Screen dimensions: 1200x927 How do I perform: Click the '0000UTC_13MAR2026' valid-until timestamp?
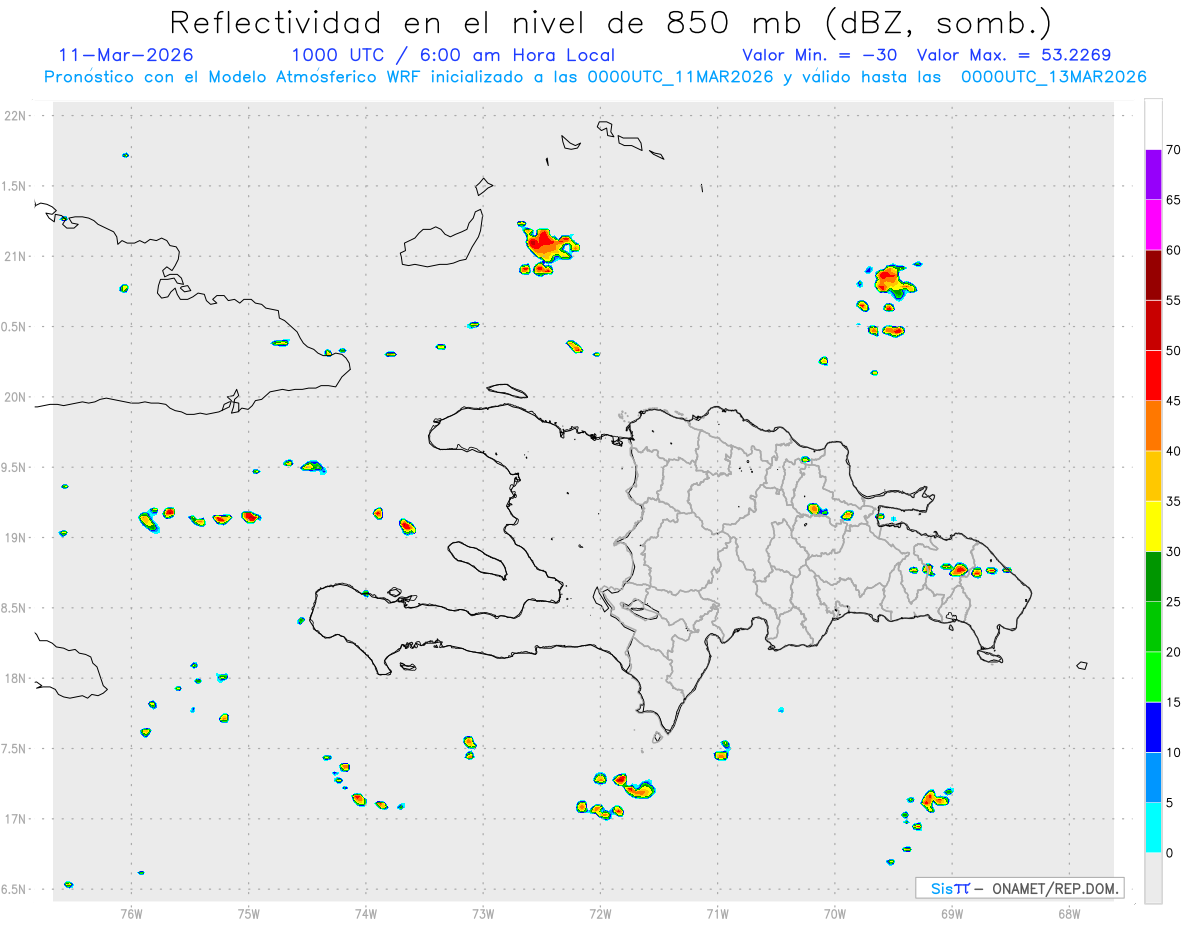tap(1053, 77)
